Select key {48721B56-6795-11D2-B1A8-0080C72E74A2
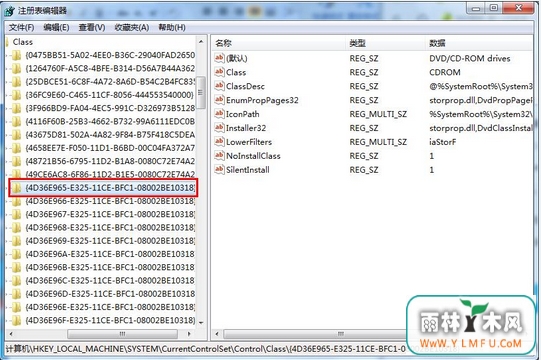 click(x=110, y=161)
